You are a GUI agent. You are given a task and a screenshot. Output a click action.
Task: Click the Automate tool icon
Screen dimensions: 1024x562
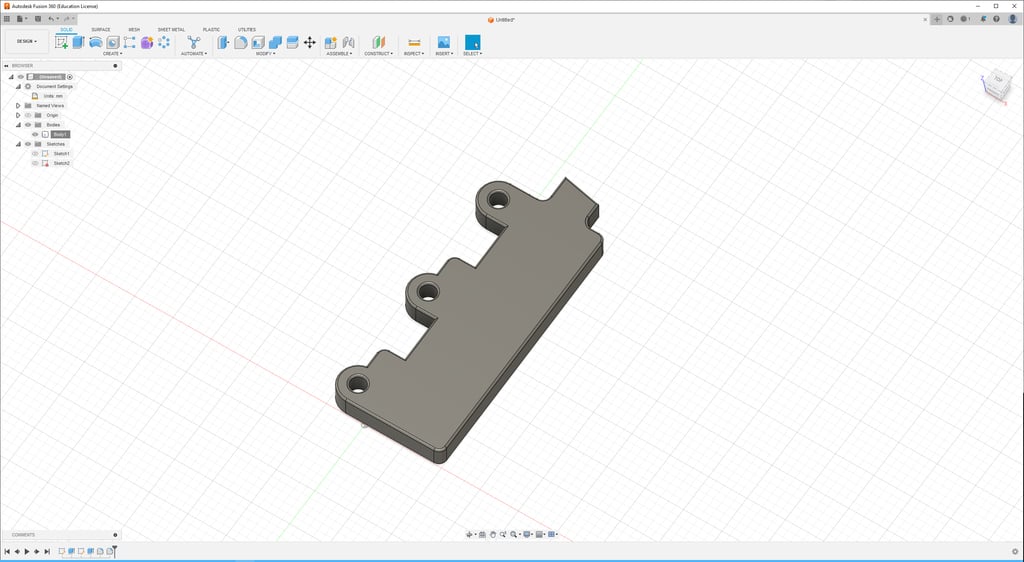[x=194, y=42]
